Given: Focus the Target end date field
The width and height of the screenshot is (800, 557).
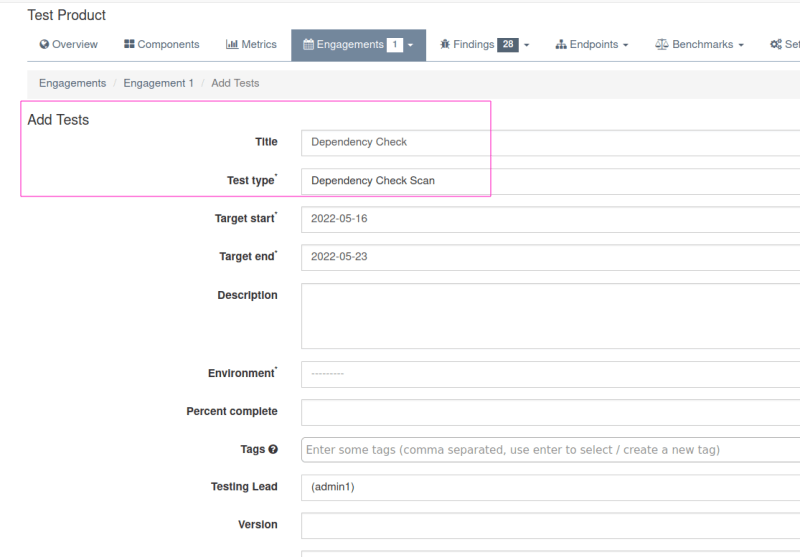Looking at the screenshot, I should [551, 258].
